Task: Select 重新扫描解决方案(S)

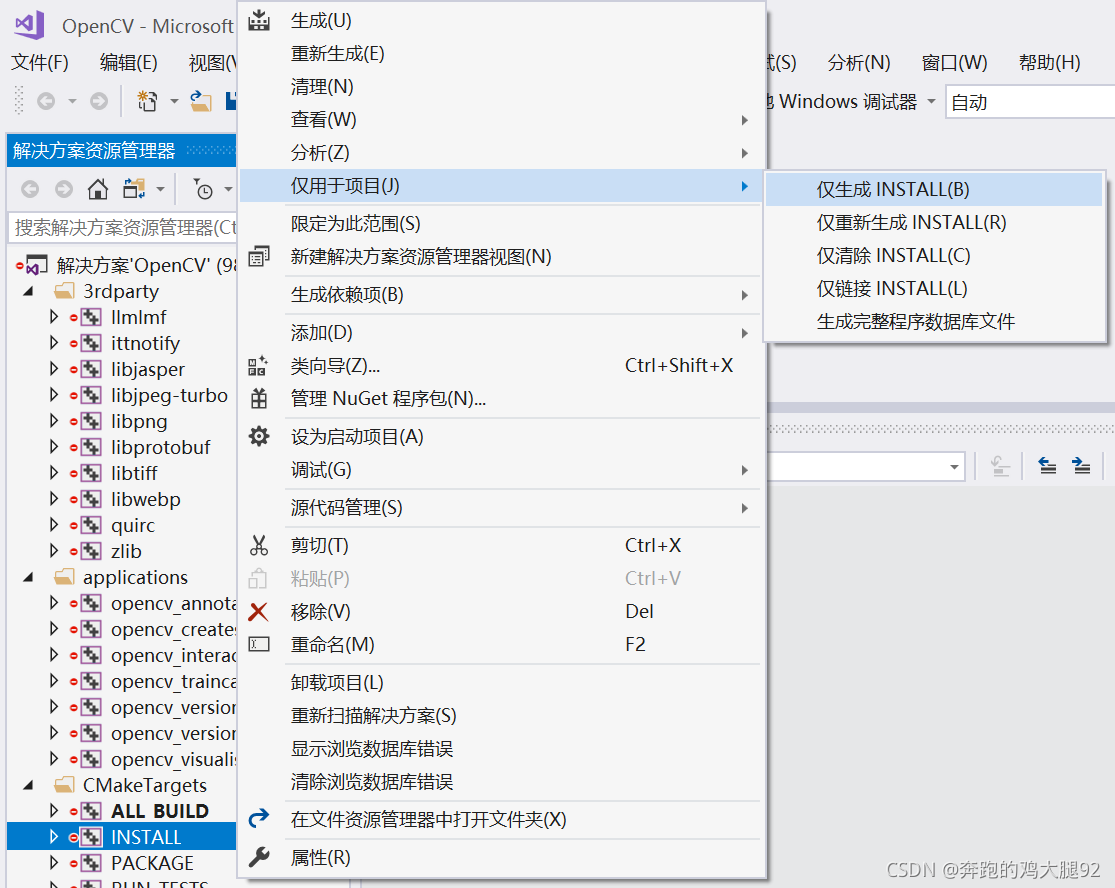Action: pos(501,715)
